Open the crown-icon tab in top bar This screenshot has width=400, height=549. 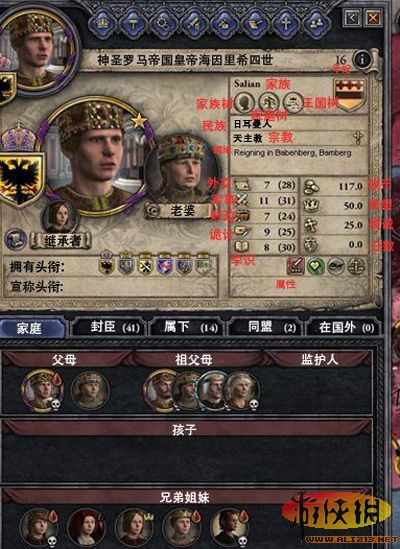click(103, 24)
